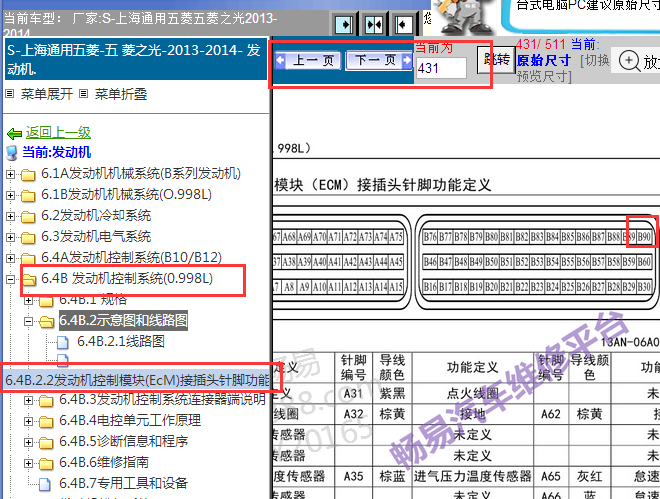Expand 6.4B.5诊断信息和程序 node
The height and width of the screenshot is (499, 660).
point(28,442)
